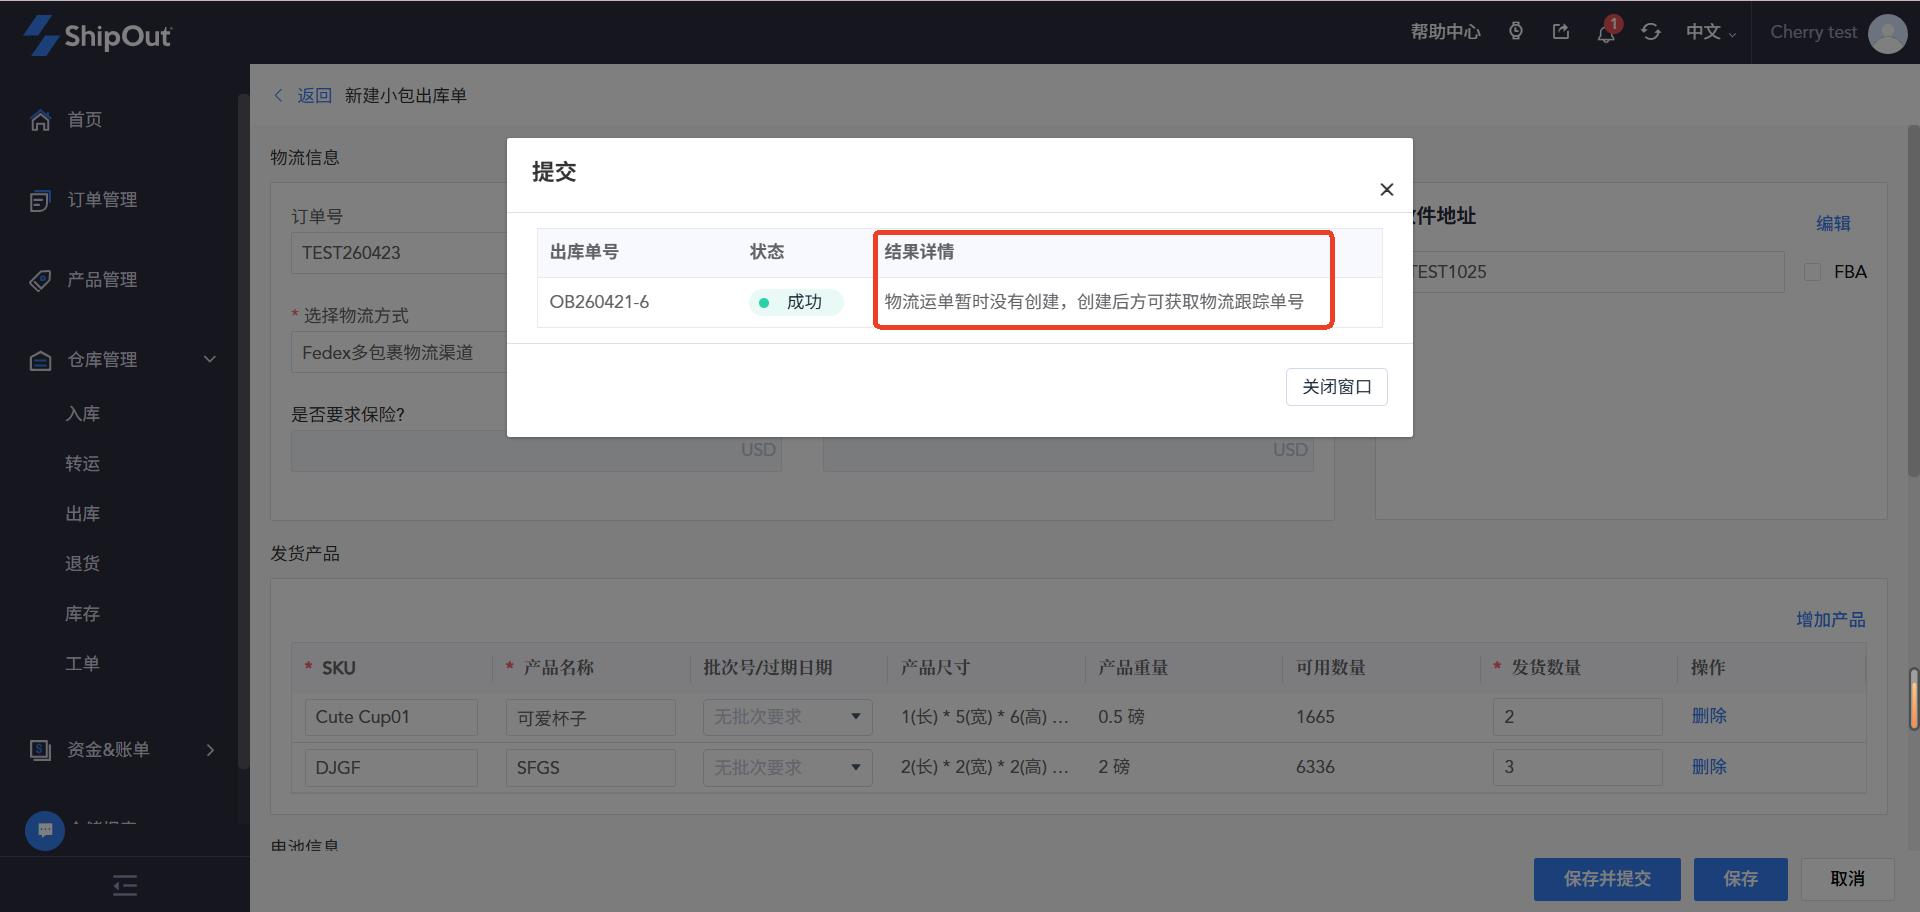Screen dimensions: 1920x912
Task: Click the export share icon in header
Action: coord(1561,32)
